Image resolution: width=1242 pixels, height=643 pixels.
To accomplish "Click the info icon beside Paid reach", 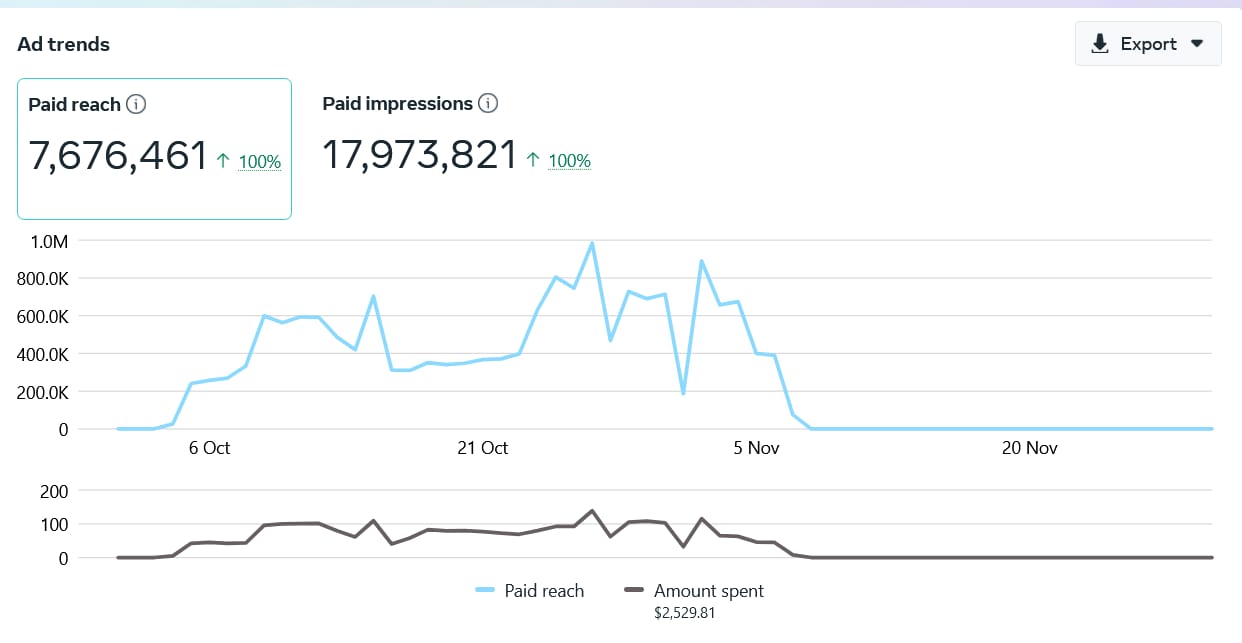I will (137, 104).
